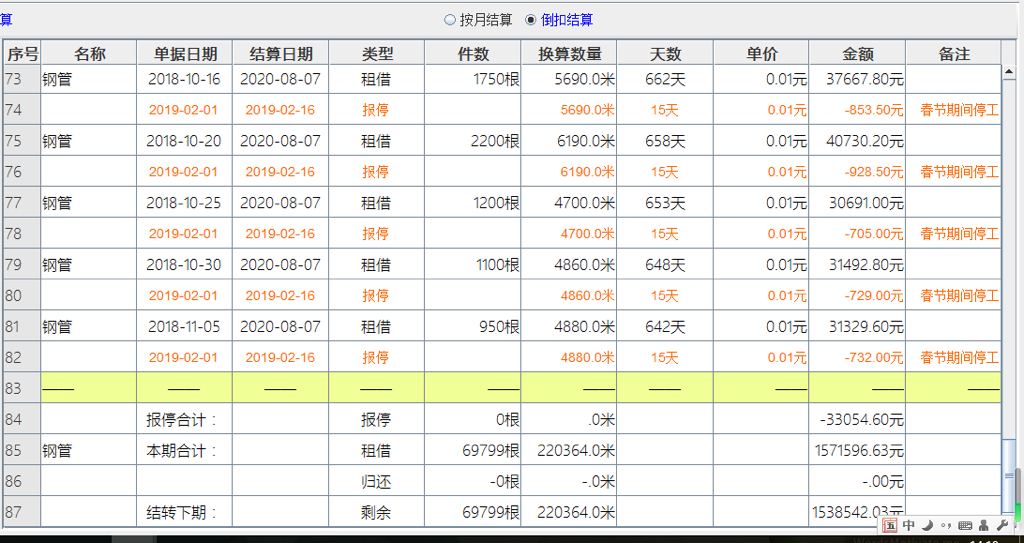The width and height of the screenshot is (1024, 543).
Task: Click 钢管 name cell in row 75
Action: [89, 140]
